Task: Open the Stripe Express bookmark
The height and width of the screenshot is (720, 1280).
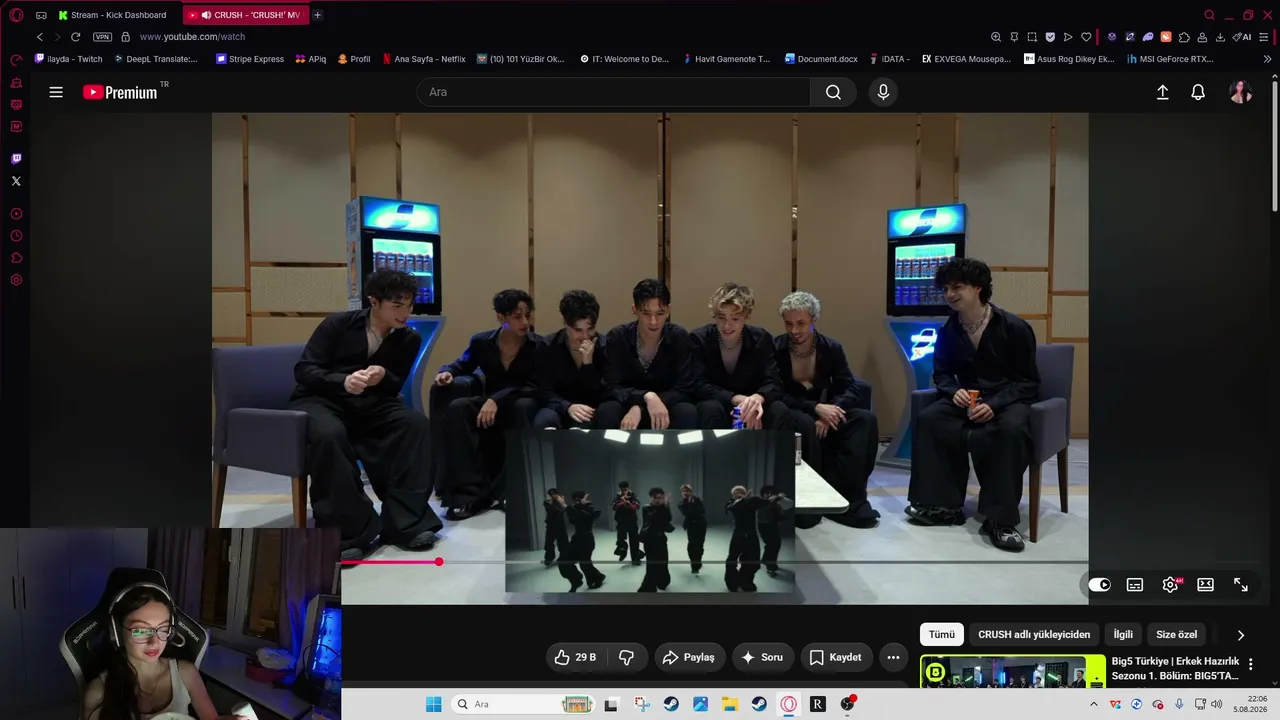Action: pyautogui.click(x=250, y=59)
